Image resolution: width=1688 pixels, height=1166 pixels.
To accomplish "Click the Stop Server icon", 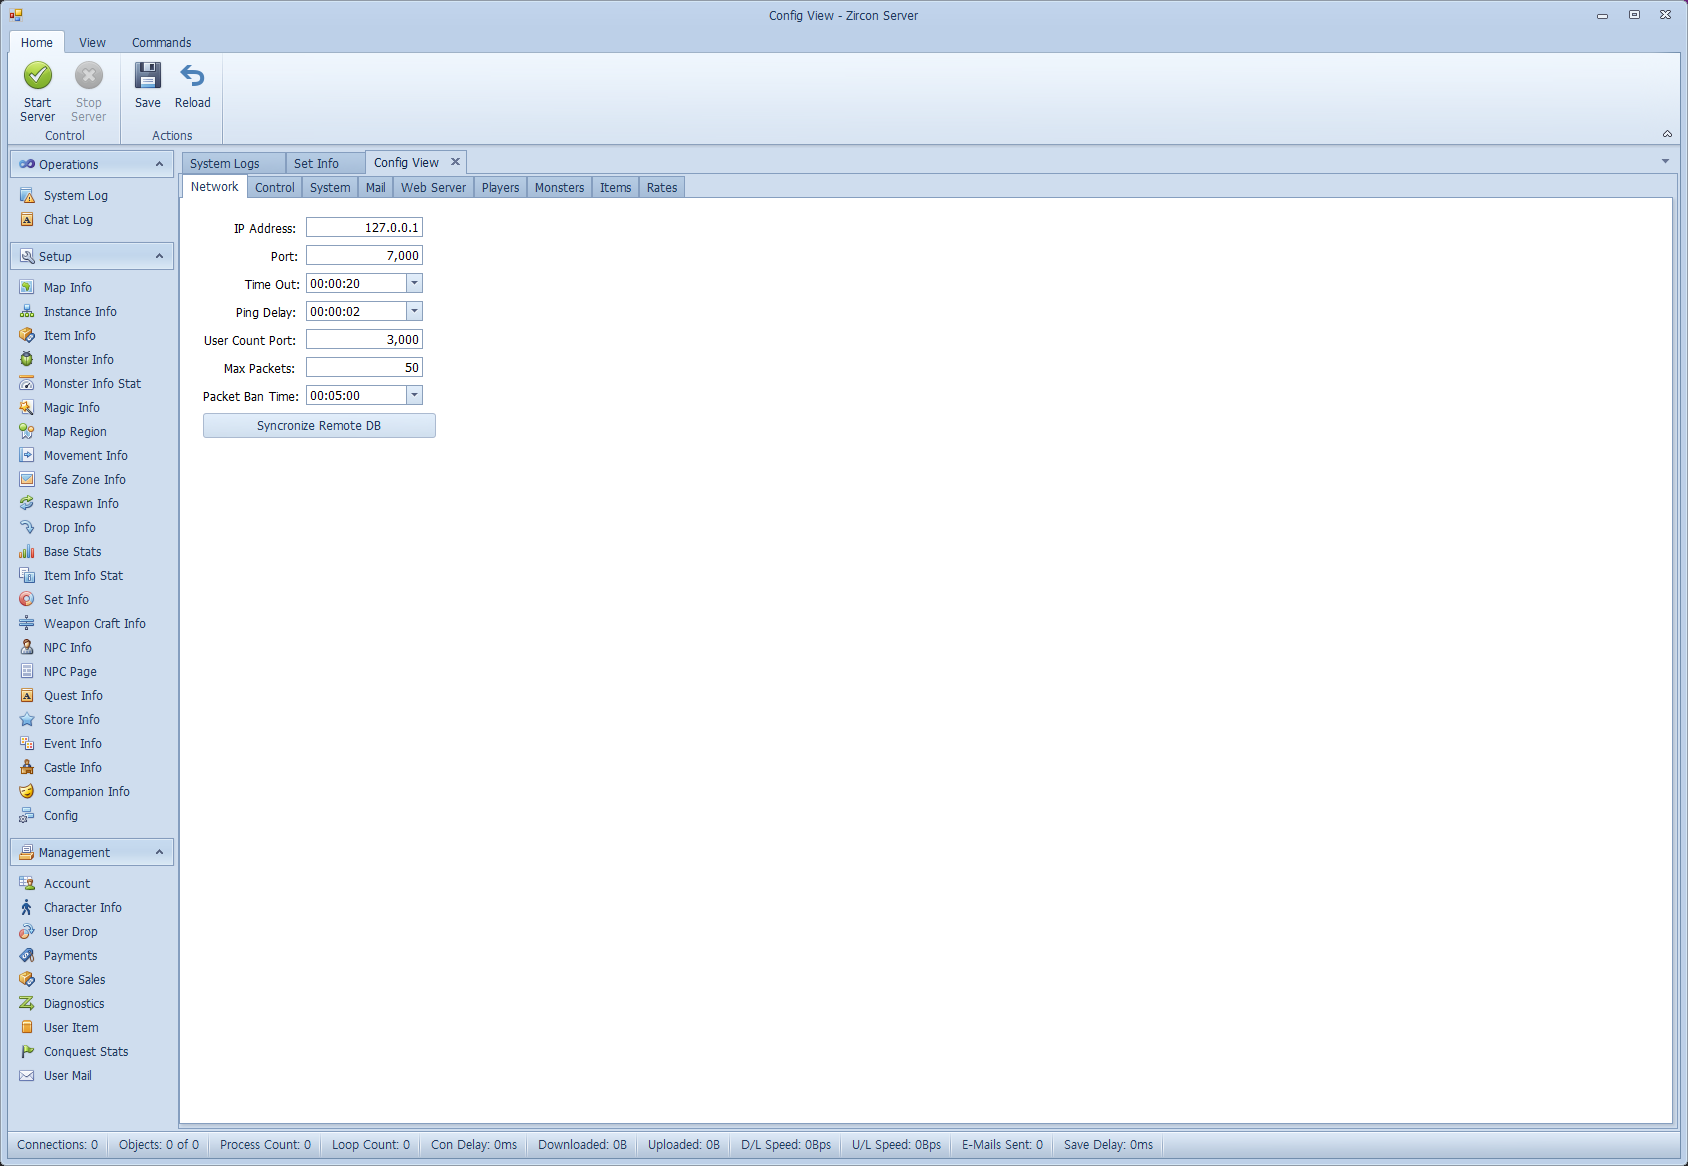I will point(89,76).
